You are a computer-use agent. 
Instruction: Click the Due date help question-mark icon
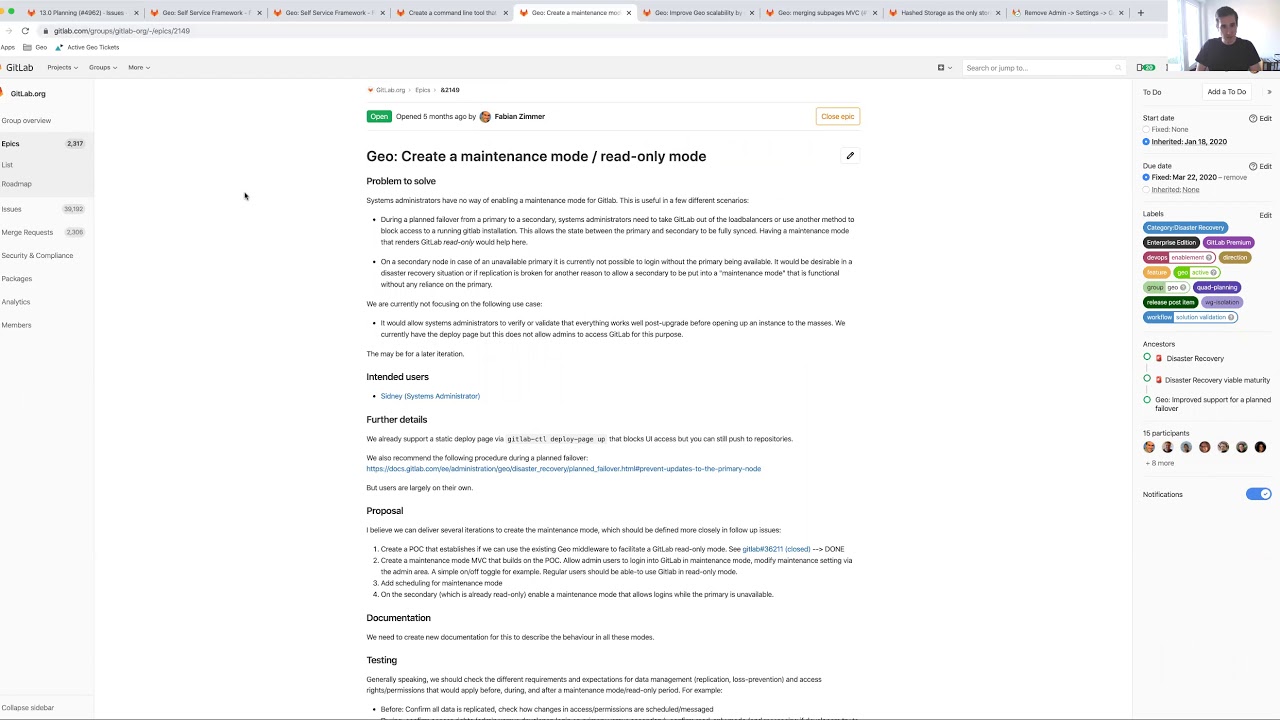point(1252,166)
